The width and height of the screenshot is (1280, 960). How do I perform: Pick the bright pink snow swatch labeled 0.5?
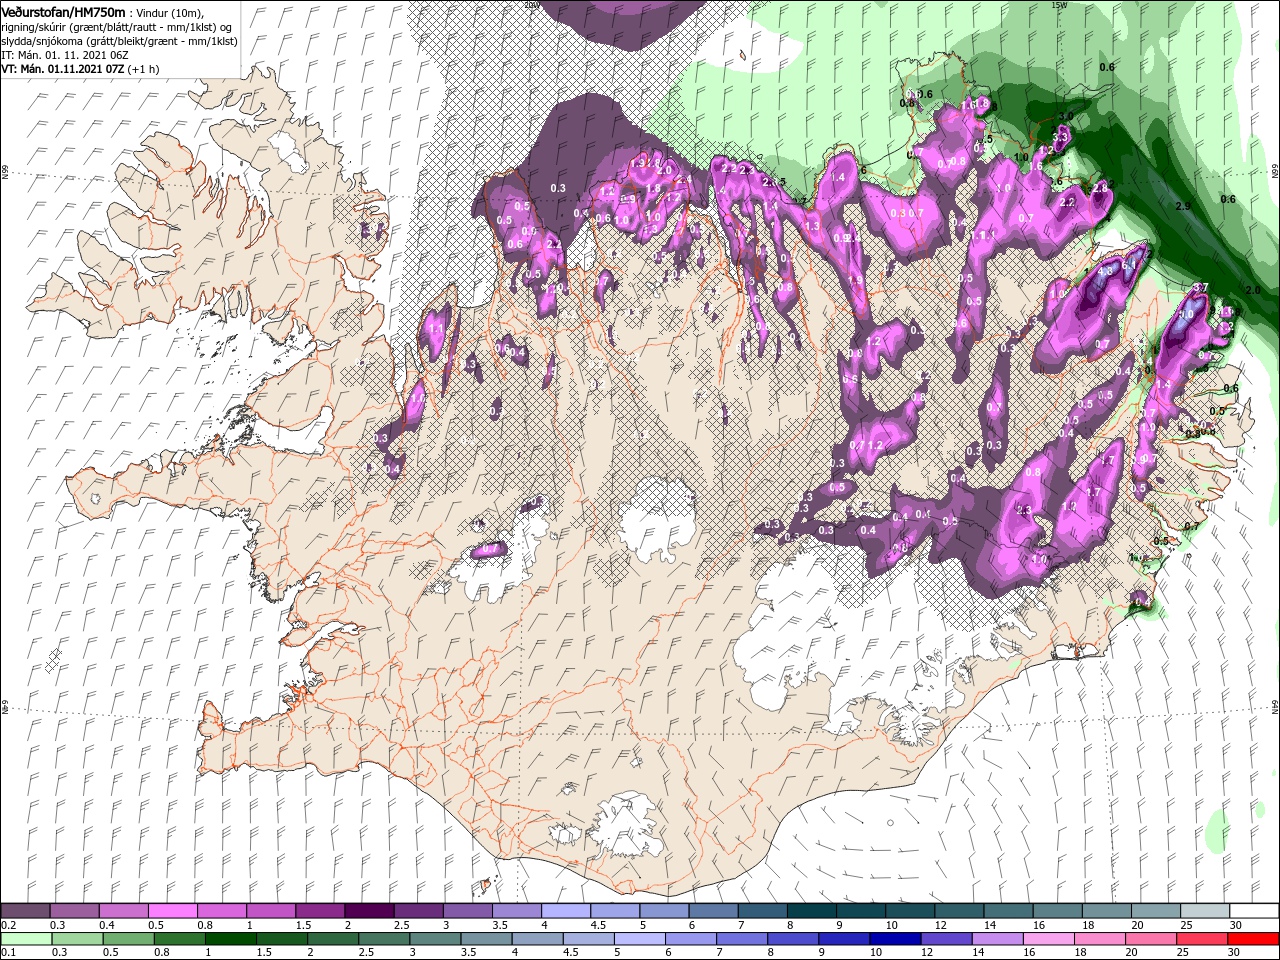coord(172,911)
